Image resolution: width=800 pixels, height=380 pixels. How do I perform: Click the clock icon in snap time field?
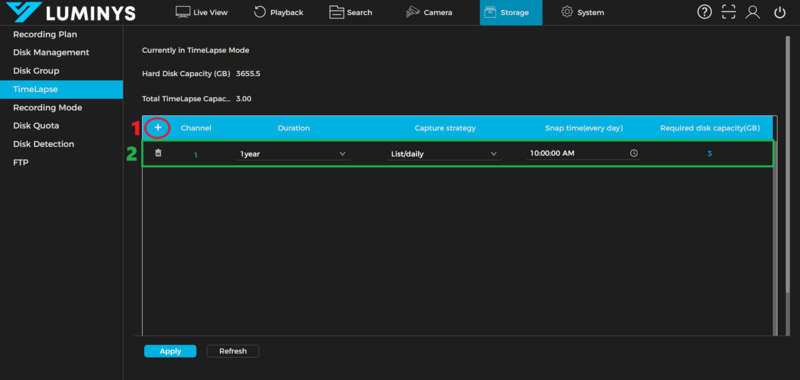pos(634,153)
